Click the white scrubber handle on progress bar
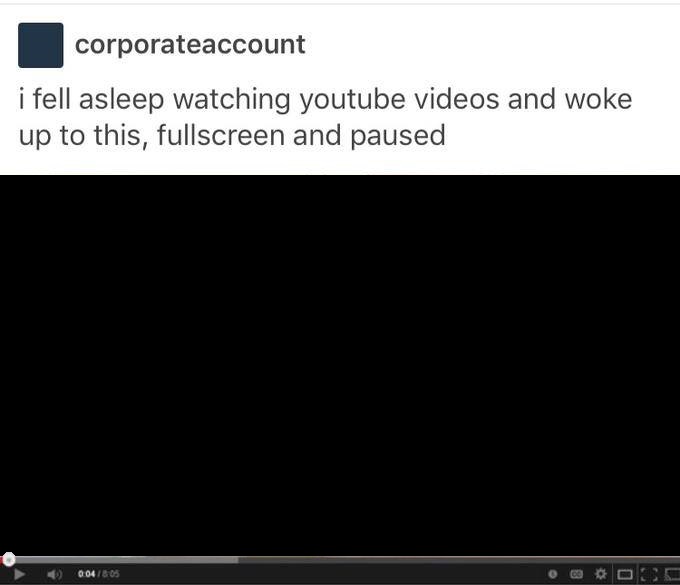The height and width of the screenshot is (585, 680). point(9,559)
